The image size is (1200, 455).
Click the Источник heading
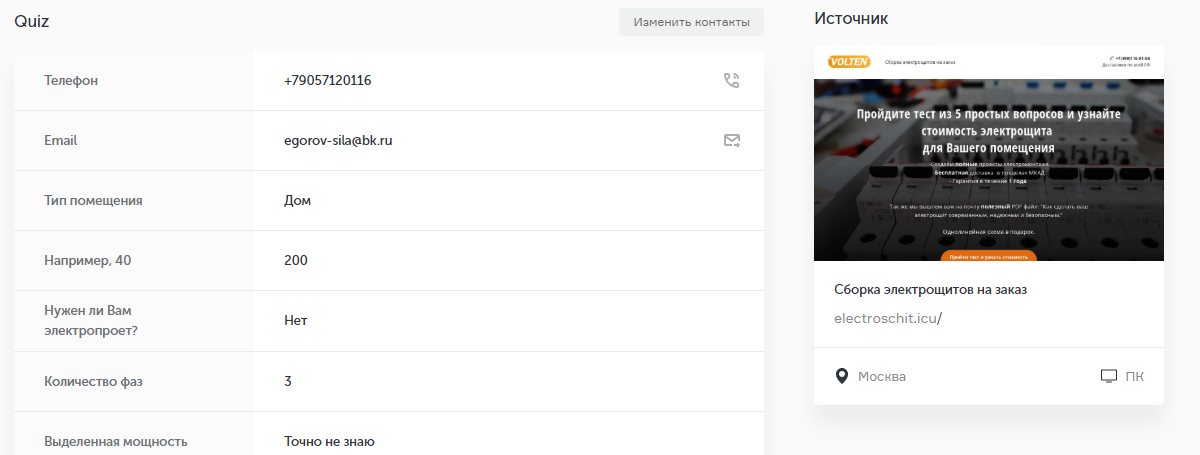pos(850,18)
